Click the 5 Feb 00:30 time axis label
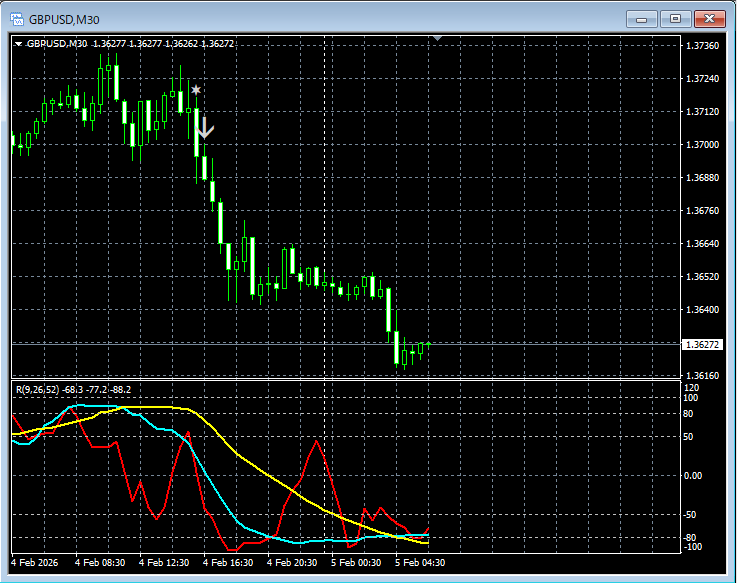The height and width of the screenshot is (583, 738). [x=356, y=563]
